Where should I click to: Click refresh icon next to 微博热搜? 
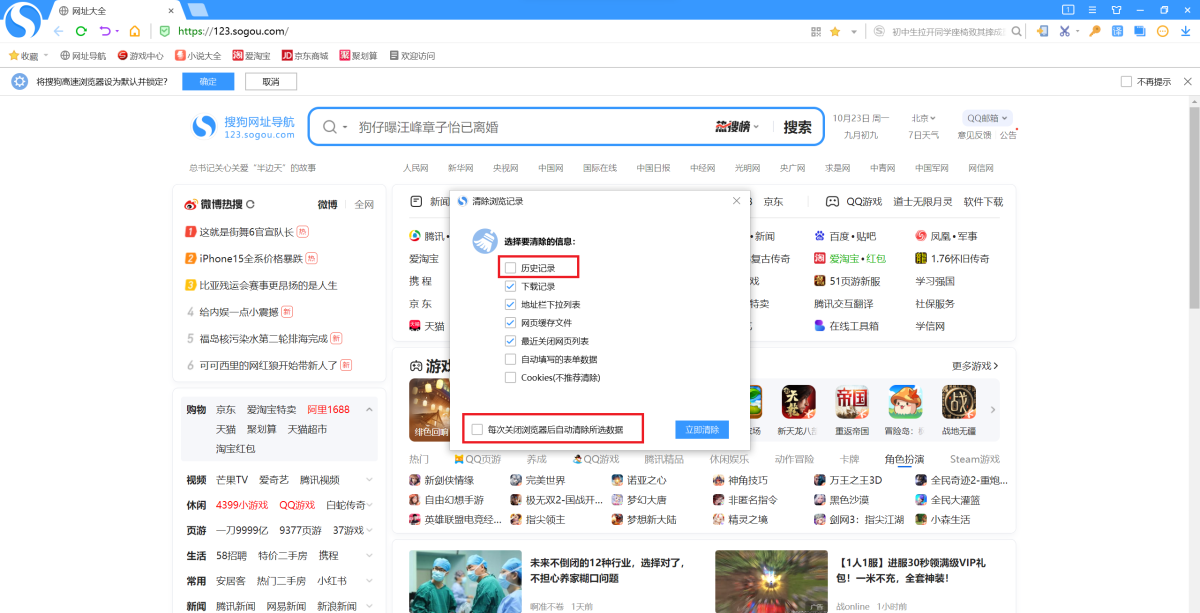pyautogui.click(x=250, y=204)
